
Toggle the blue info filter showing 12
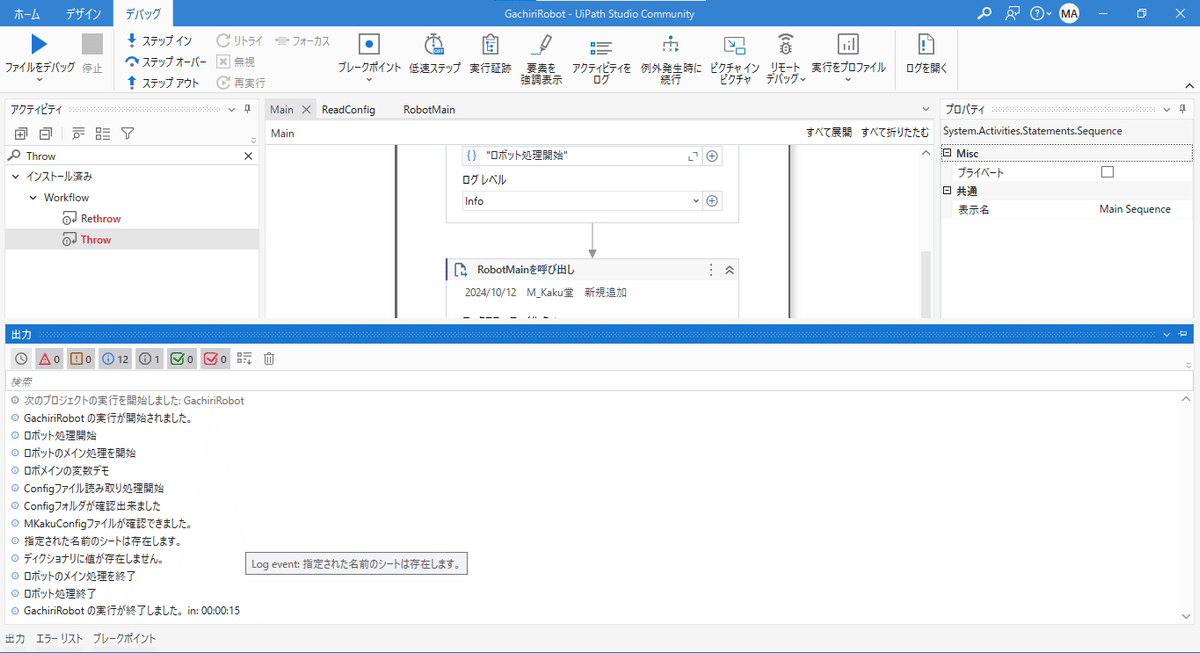tap(115, 358)
